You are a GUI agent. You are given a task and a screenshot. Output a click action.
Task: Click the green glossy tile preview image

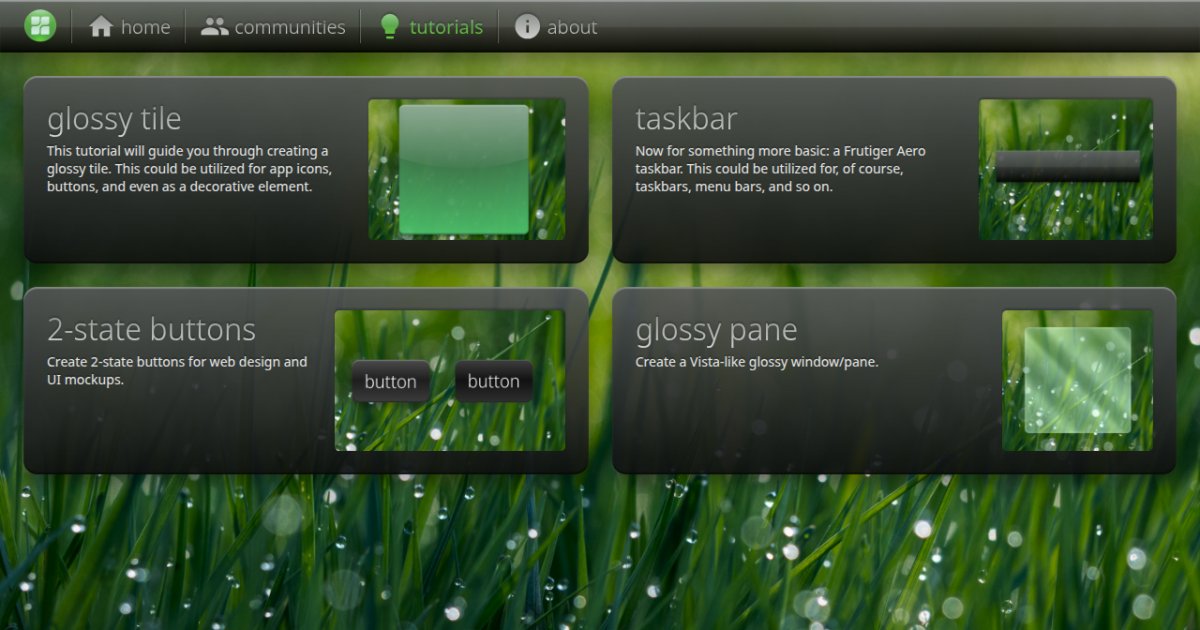(466, 169)
